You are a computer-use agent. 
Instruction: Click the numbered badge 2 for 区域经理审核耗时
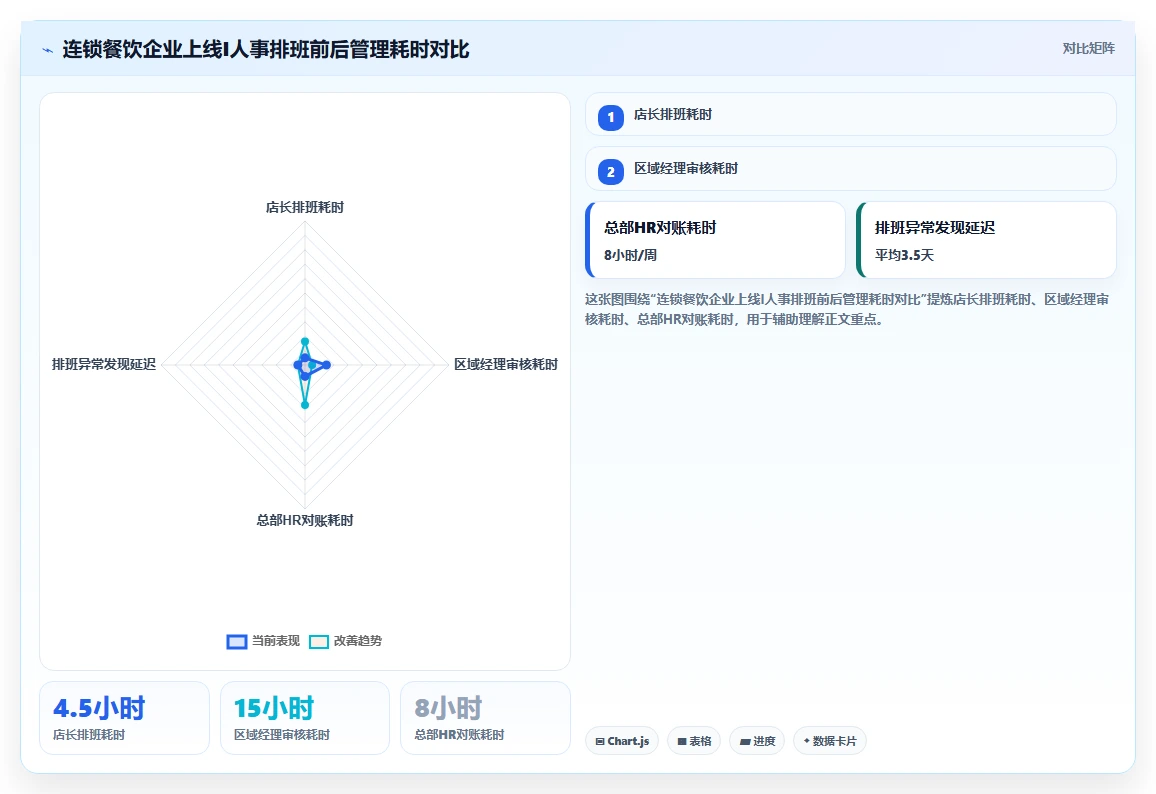(610, 172)
